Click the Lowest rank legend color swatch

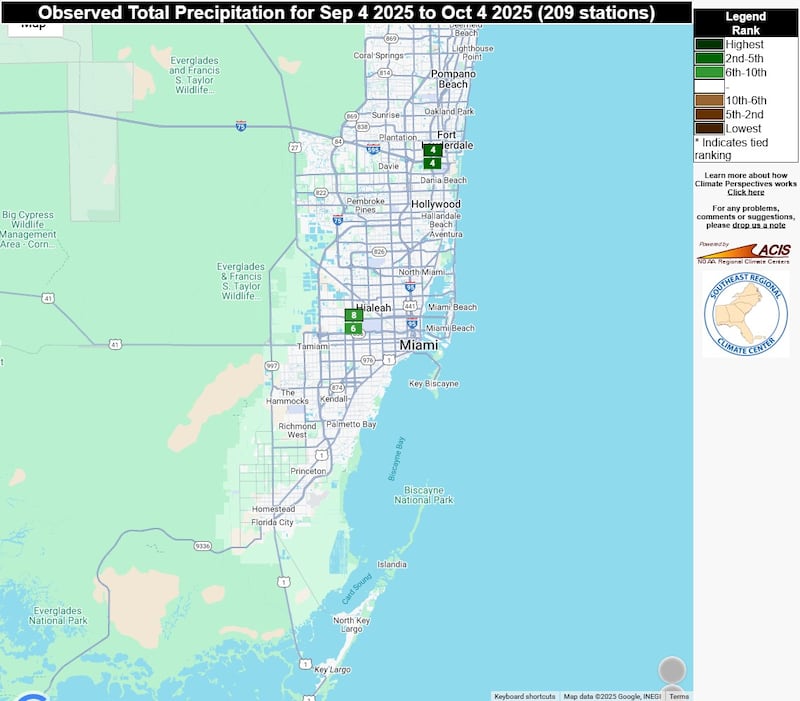[x=710, y=128]
